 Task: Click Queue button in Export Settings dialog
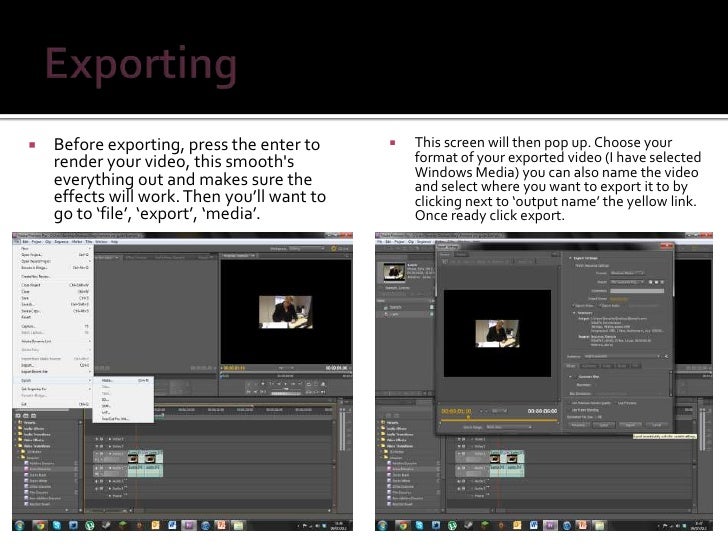[x=604, y=425]
